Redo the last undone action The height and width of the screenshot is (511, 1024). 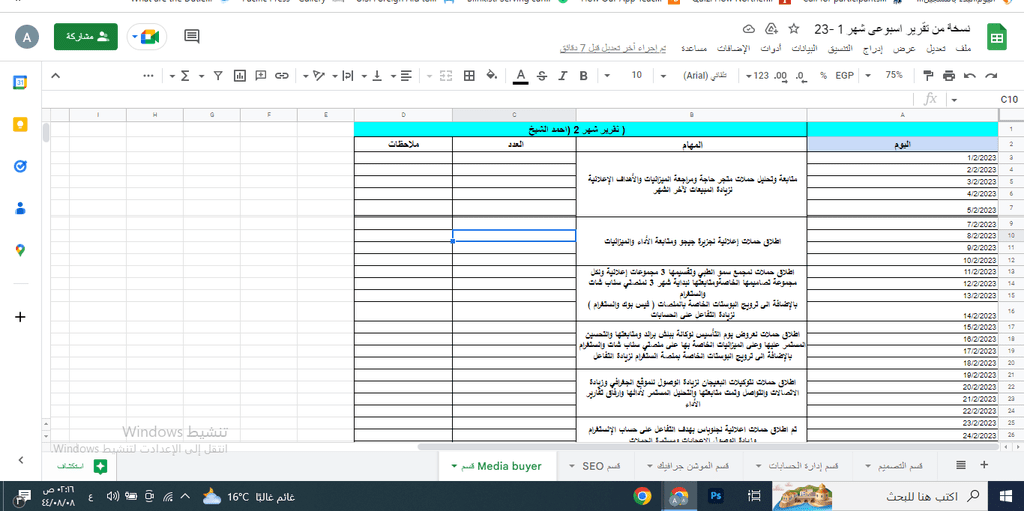coord(991,76)
